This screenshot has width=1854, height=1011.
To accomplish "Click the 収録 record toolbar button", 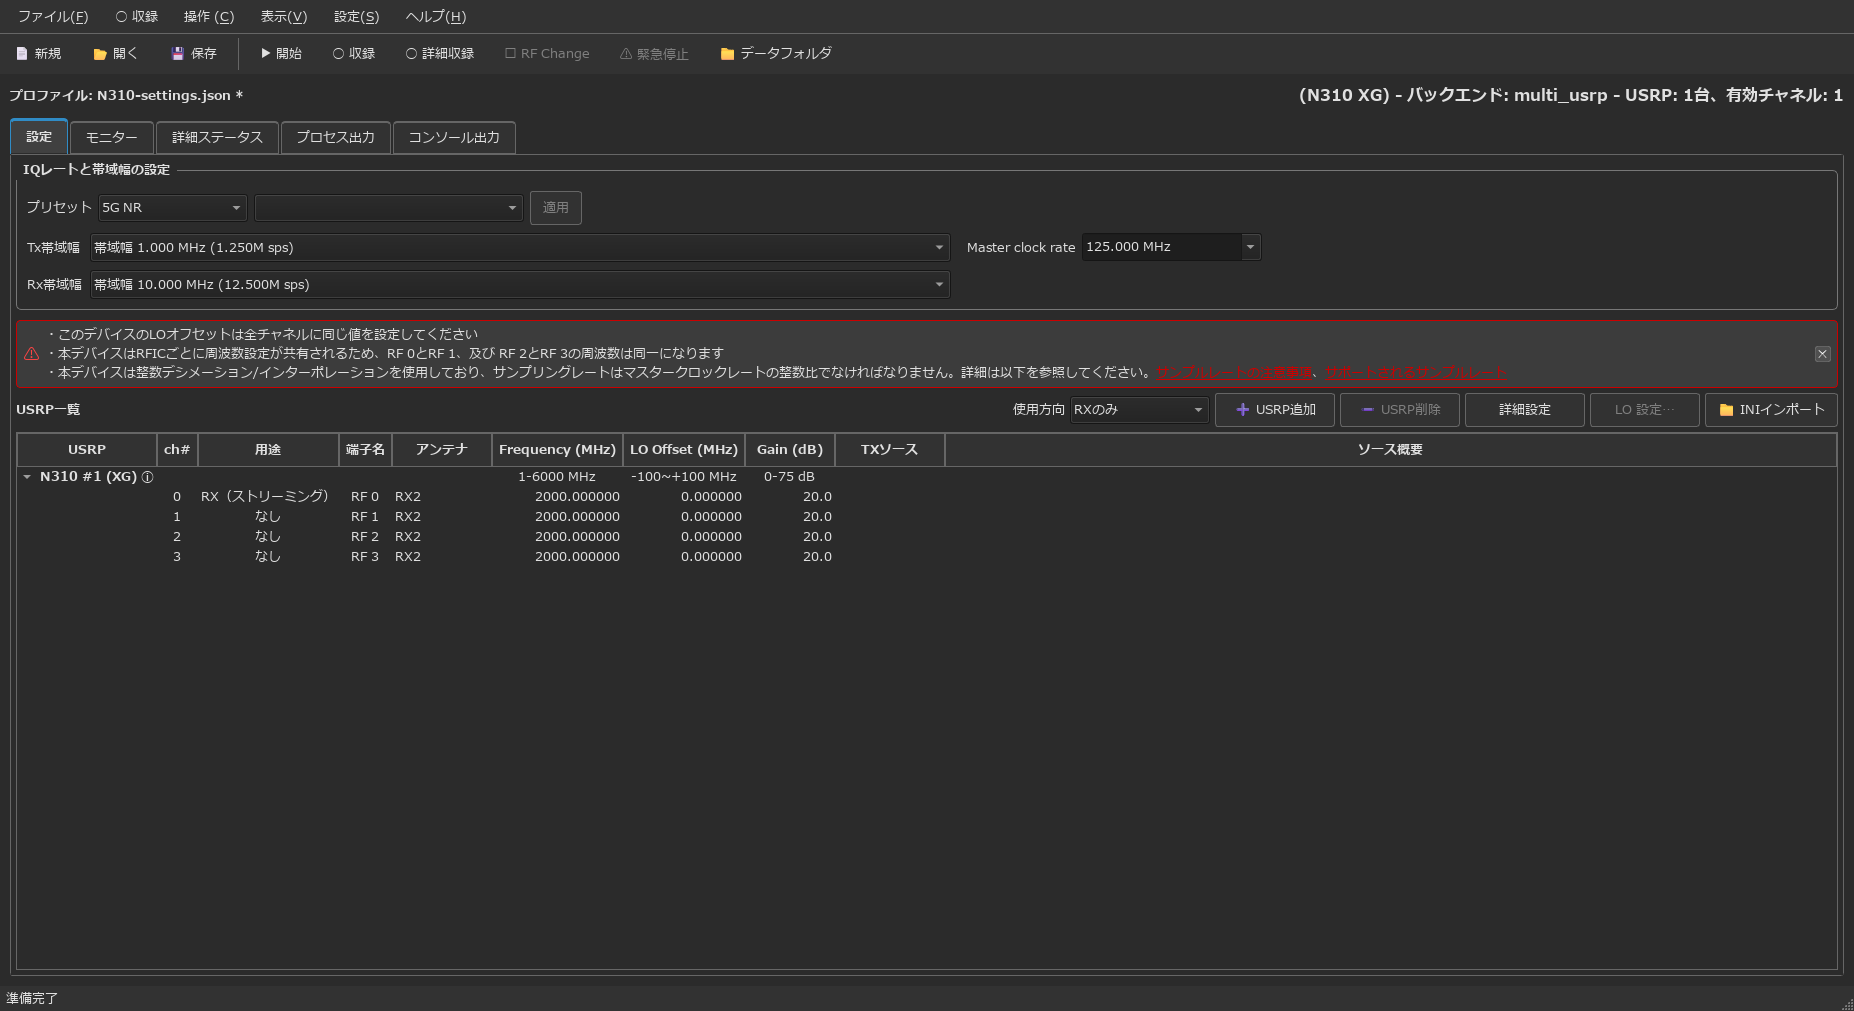I will [x=354, y=54].
